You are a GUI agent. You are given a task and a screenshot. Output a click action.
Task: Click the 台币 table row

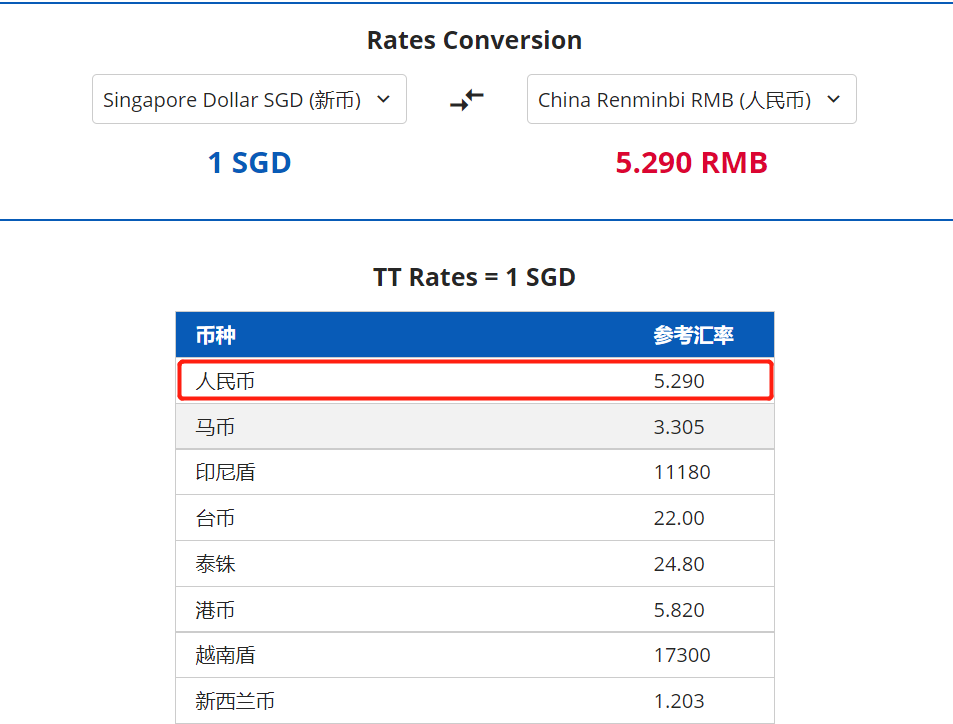[475, 518]
